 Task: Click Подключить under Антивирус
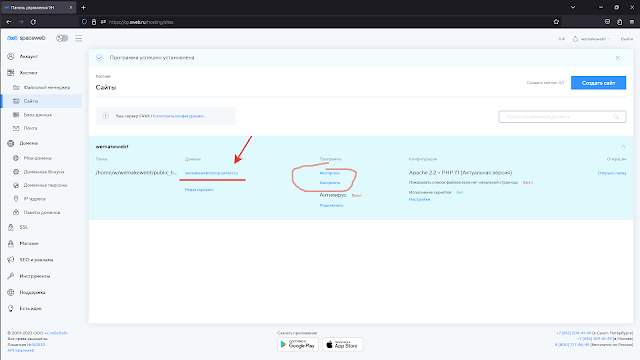click(331, 205)
